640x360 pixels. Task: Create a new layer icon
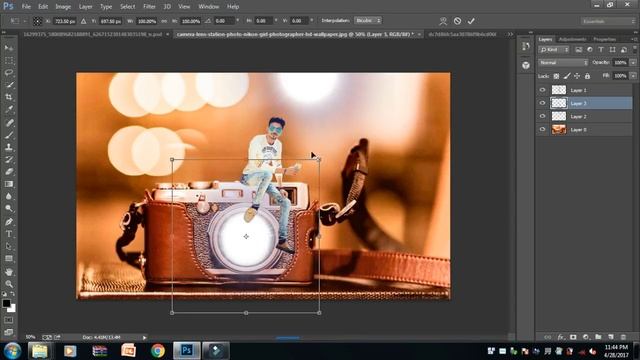[x=611, y=337]
